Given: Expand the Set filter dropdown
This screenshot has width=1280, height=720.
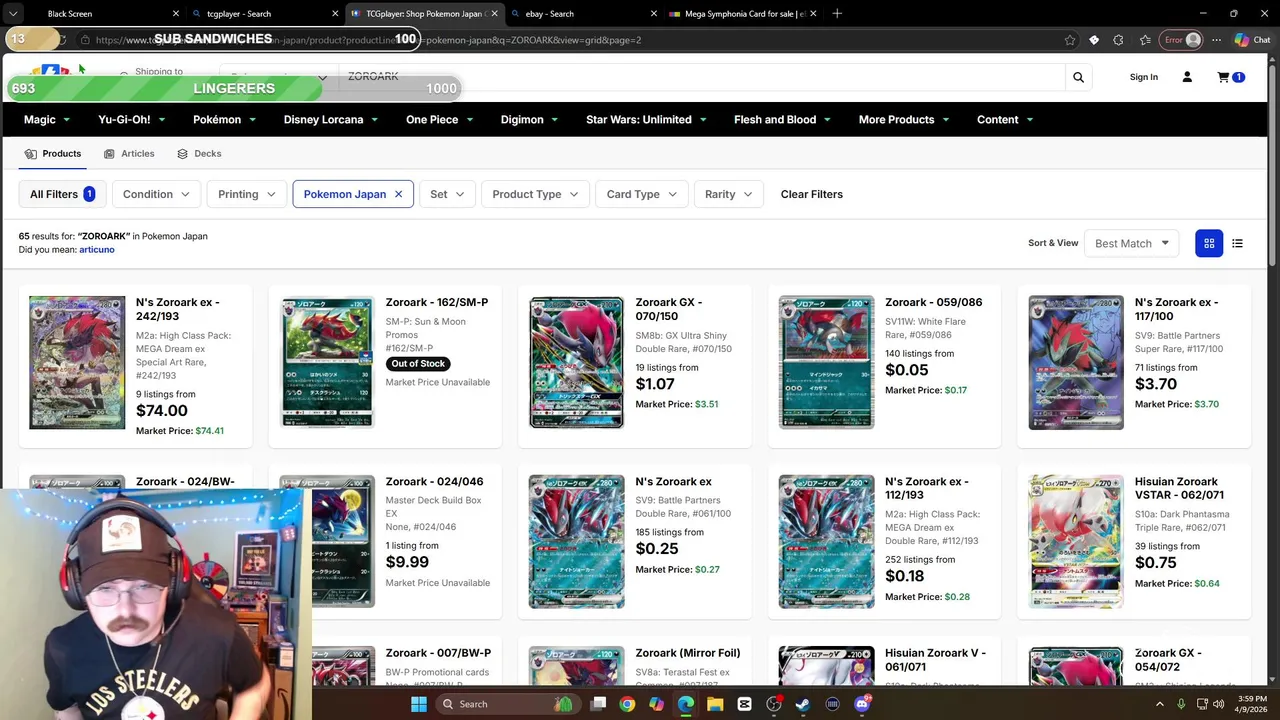Looking at the screenshot, I should 446,194.
